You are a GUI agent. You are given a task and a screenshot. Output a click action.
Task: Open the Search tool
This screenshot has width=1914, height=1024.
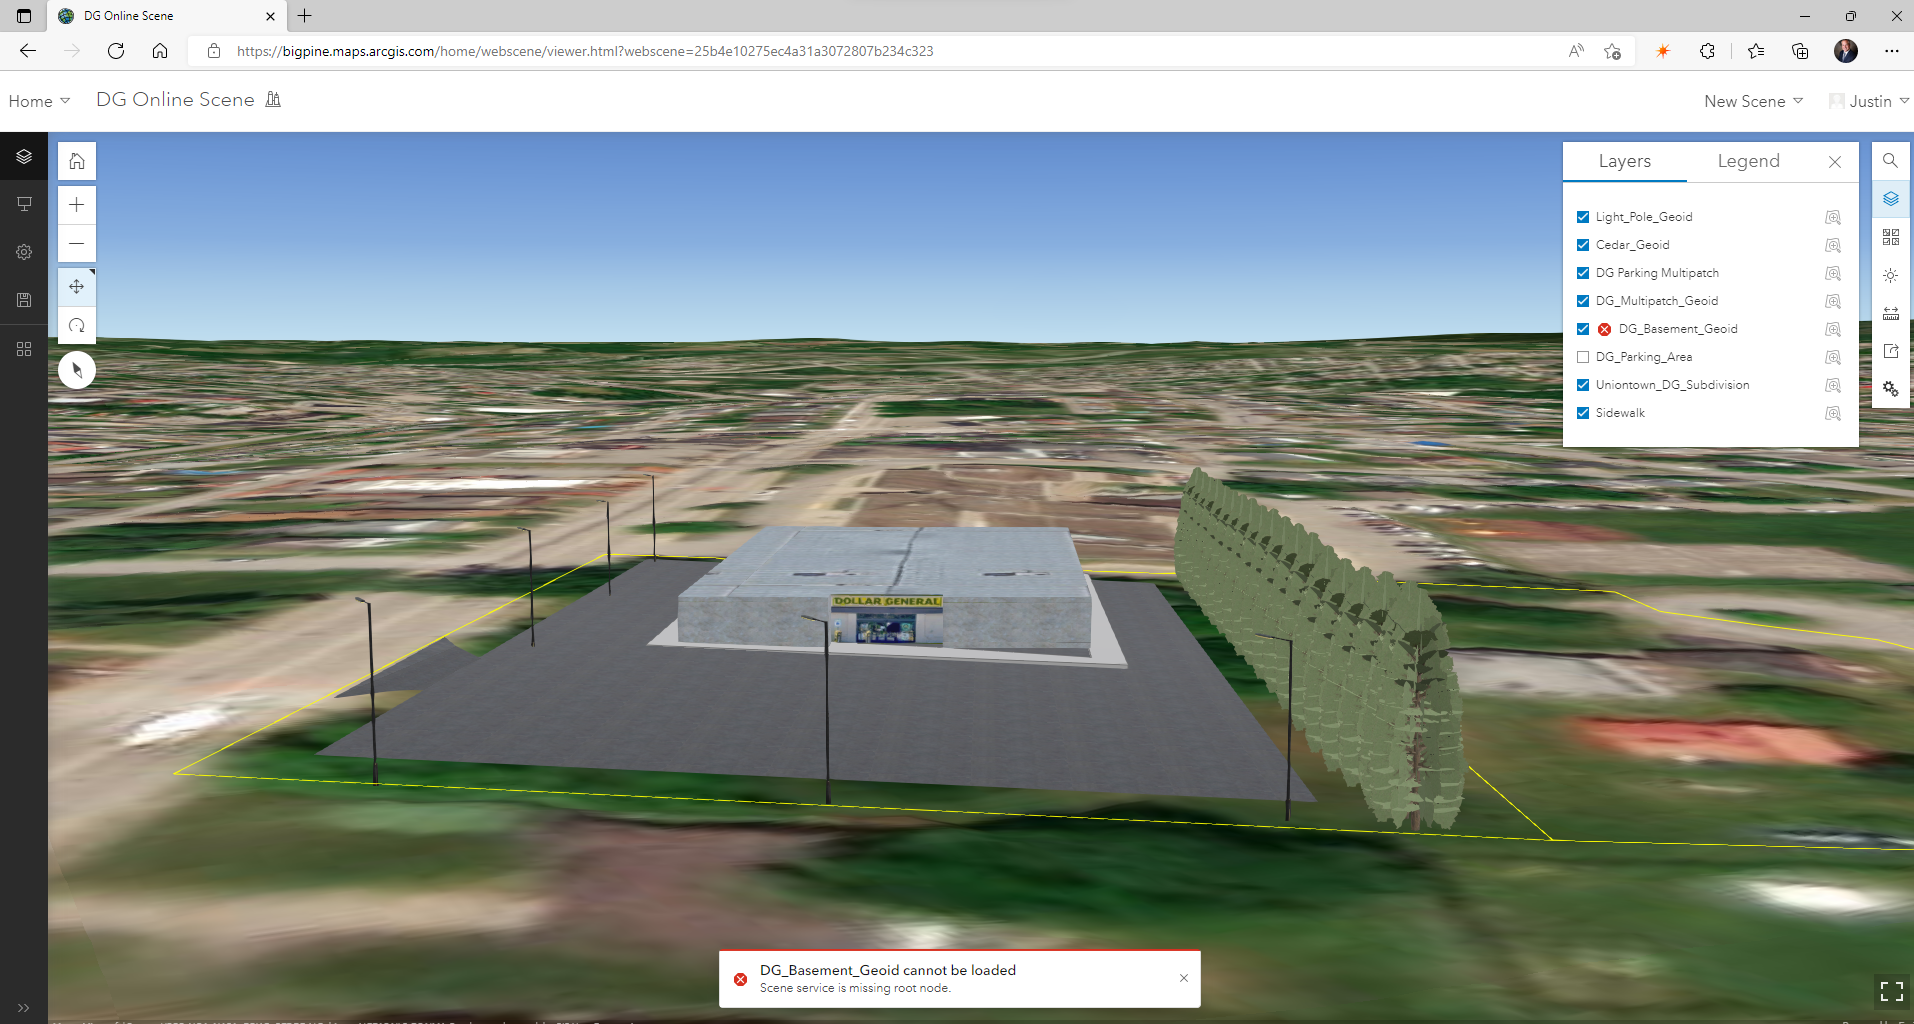[1890, 160]
